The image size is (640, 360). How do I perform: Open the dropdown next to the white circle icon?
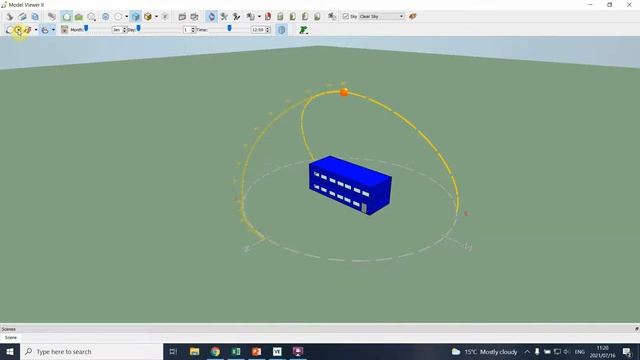click(126, 17)
